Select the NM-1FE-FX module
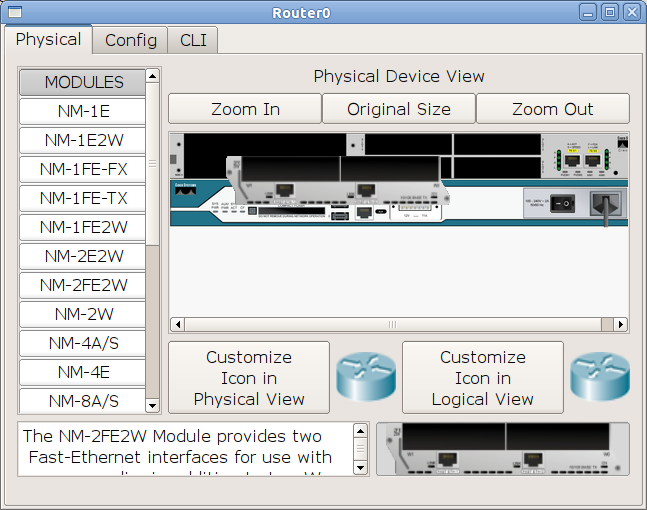The height and width of the screenshot is (510, 647). 83,169
